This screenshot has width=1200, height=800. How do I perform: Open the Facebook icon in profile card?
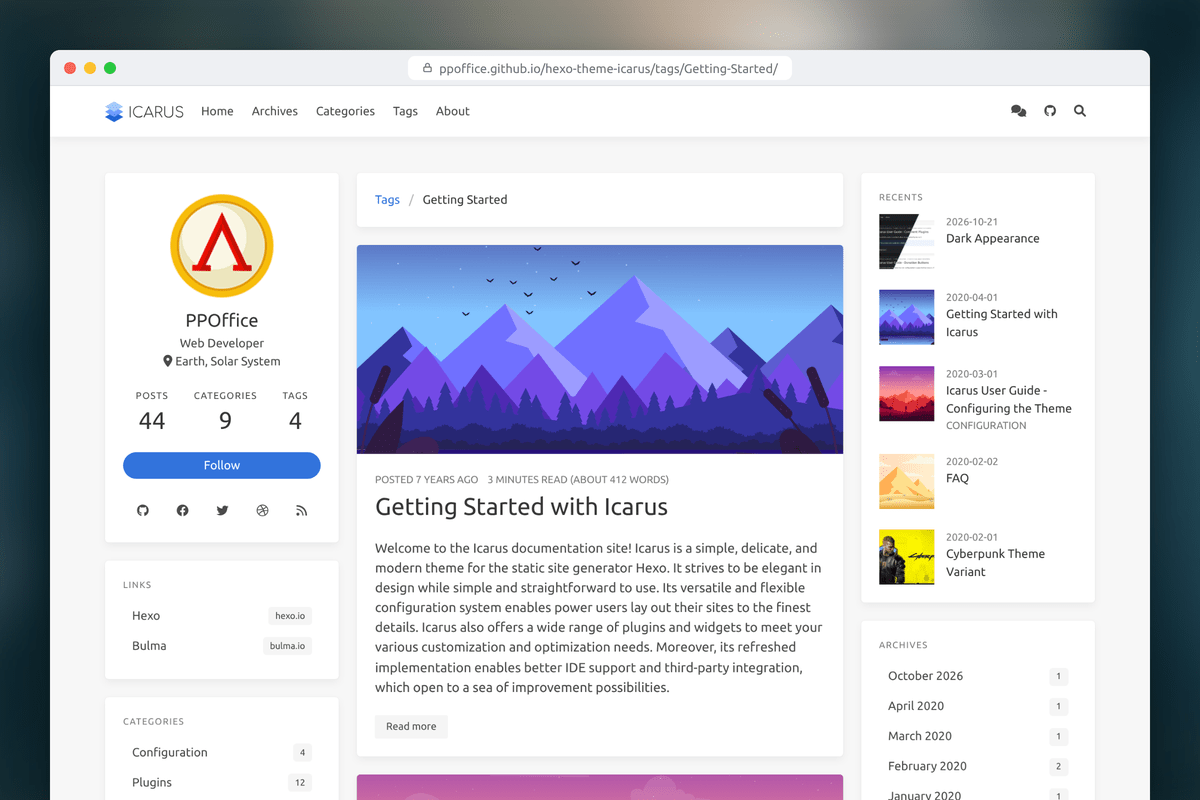(182, 511)
